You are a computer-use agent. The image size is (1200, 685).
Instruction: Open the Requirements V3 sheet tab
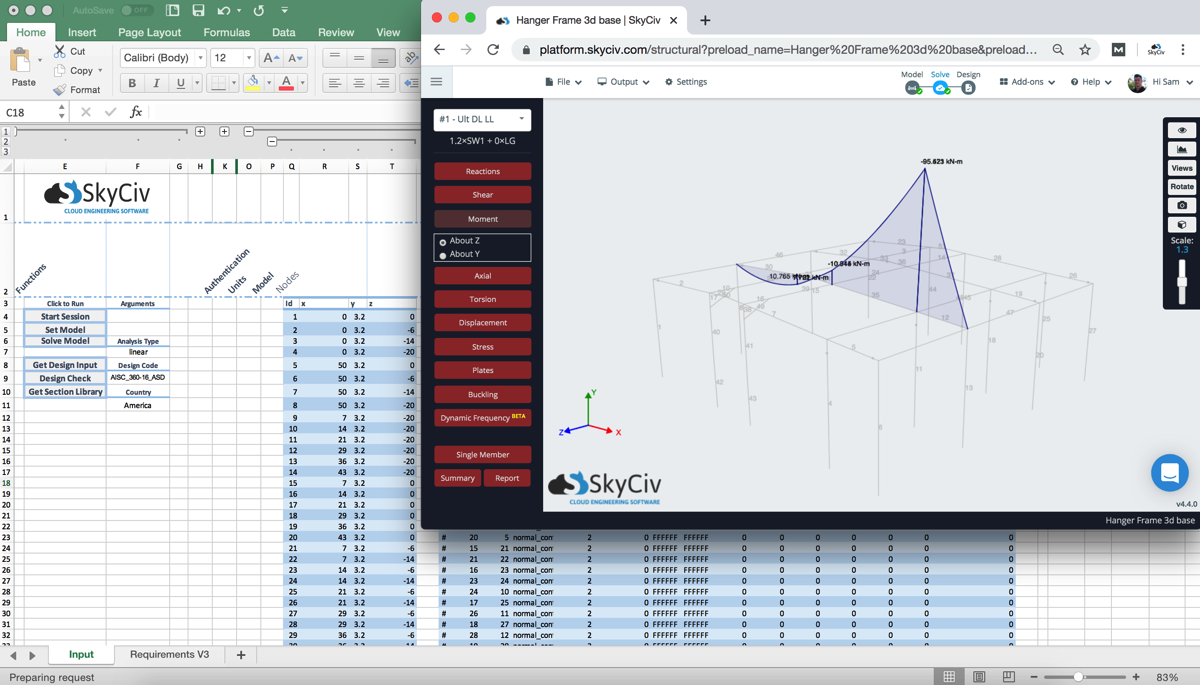point(169,655)
